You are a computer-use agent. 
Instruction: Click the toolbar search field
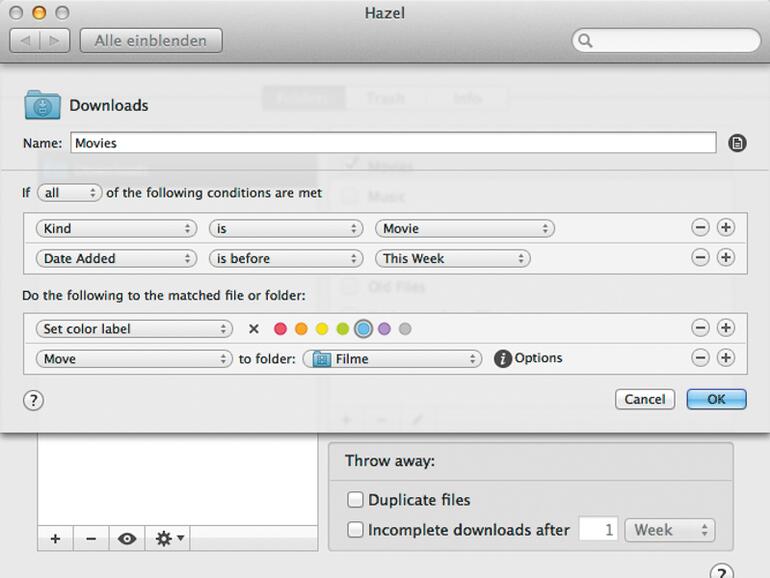click(x=666, y=40)
